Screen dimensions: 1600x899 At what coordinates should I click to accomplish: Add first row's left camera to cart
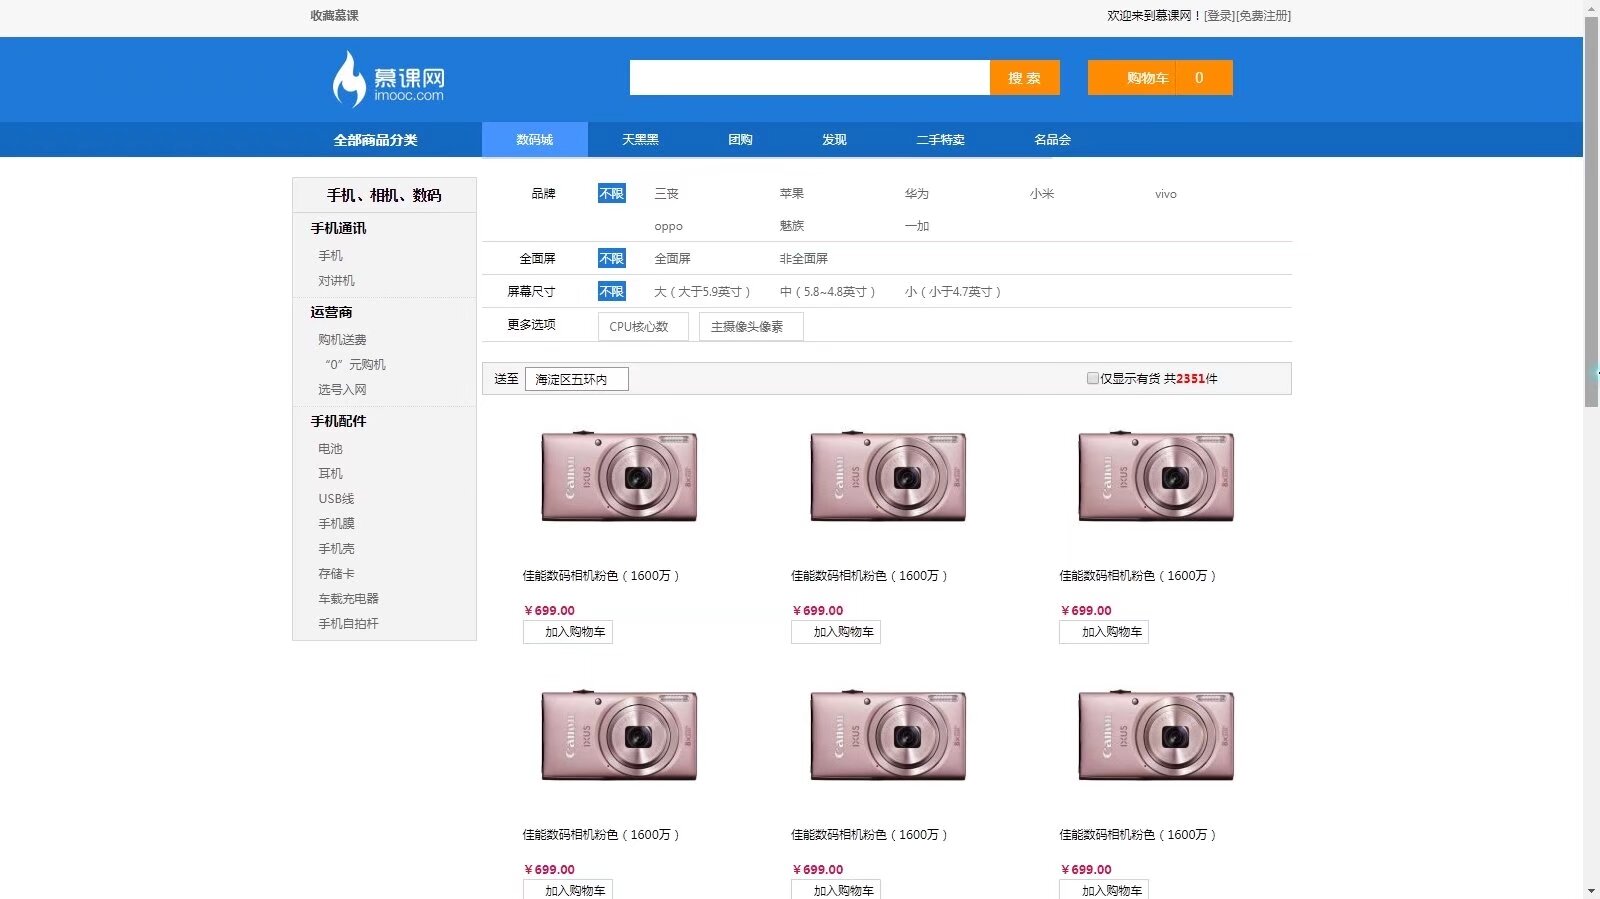click(568, 632)
